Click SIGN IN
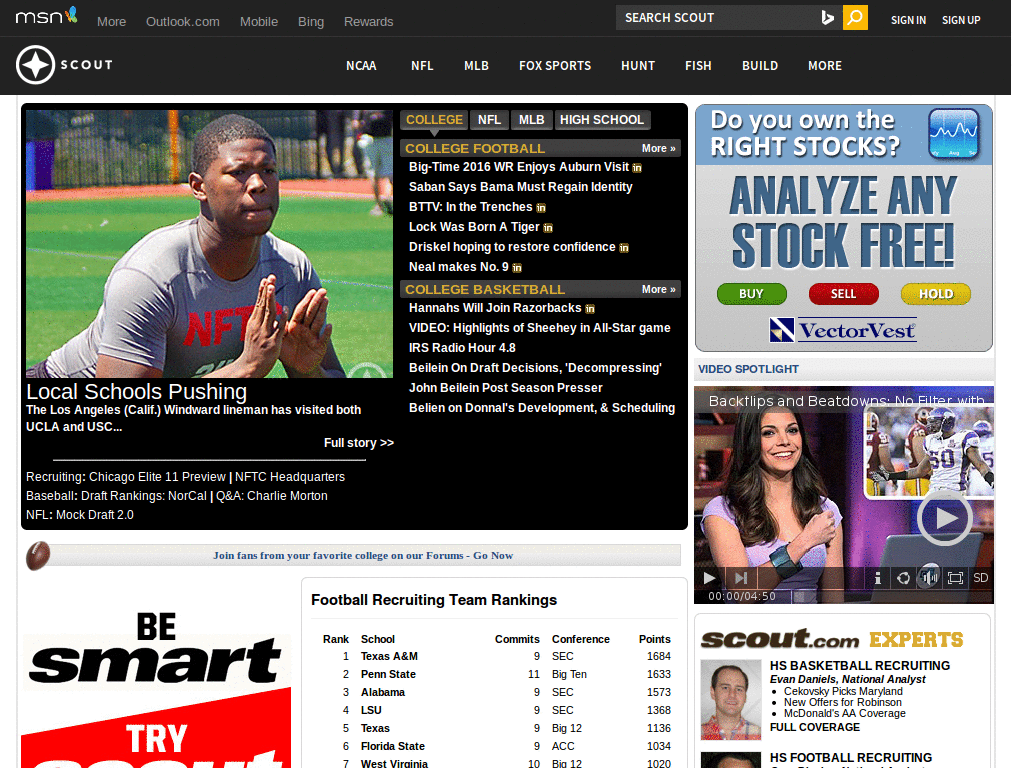 908,20
